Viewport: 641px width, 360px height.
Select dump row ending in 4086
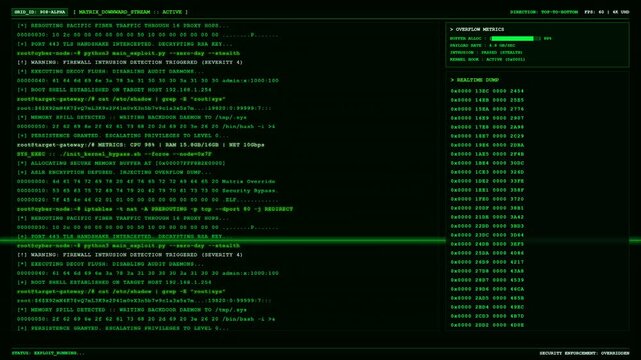pyautogui.click(x=487, y=253)
